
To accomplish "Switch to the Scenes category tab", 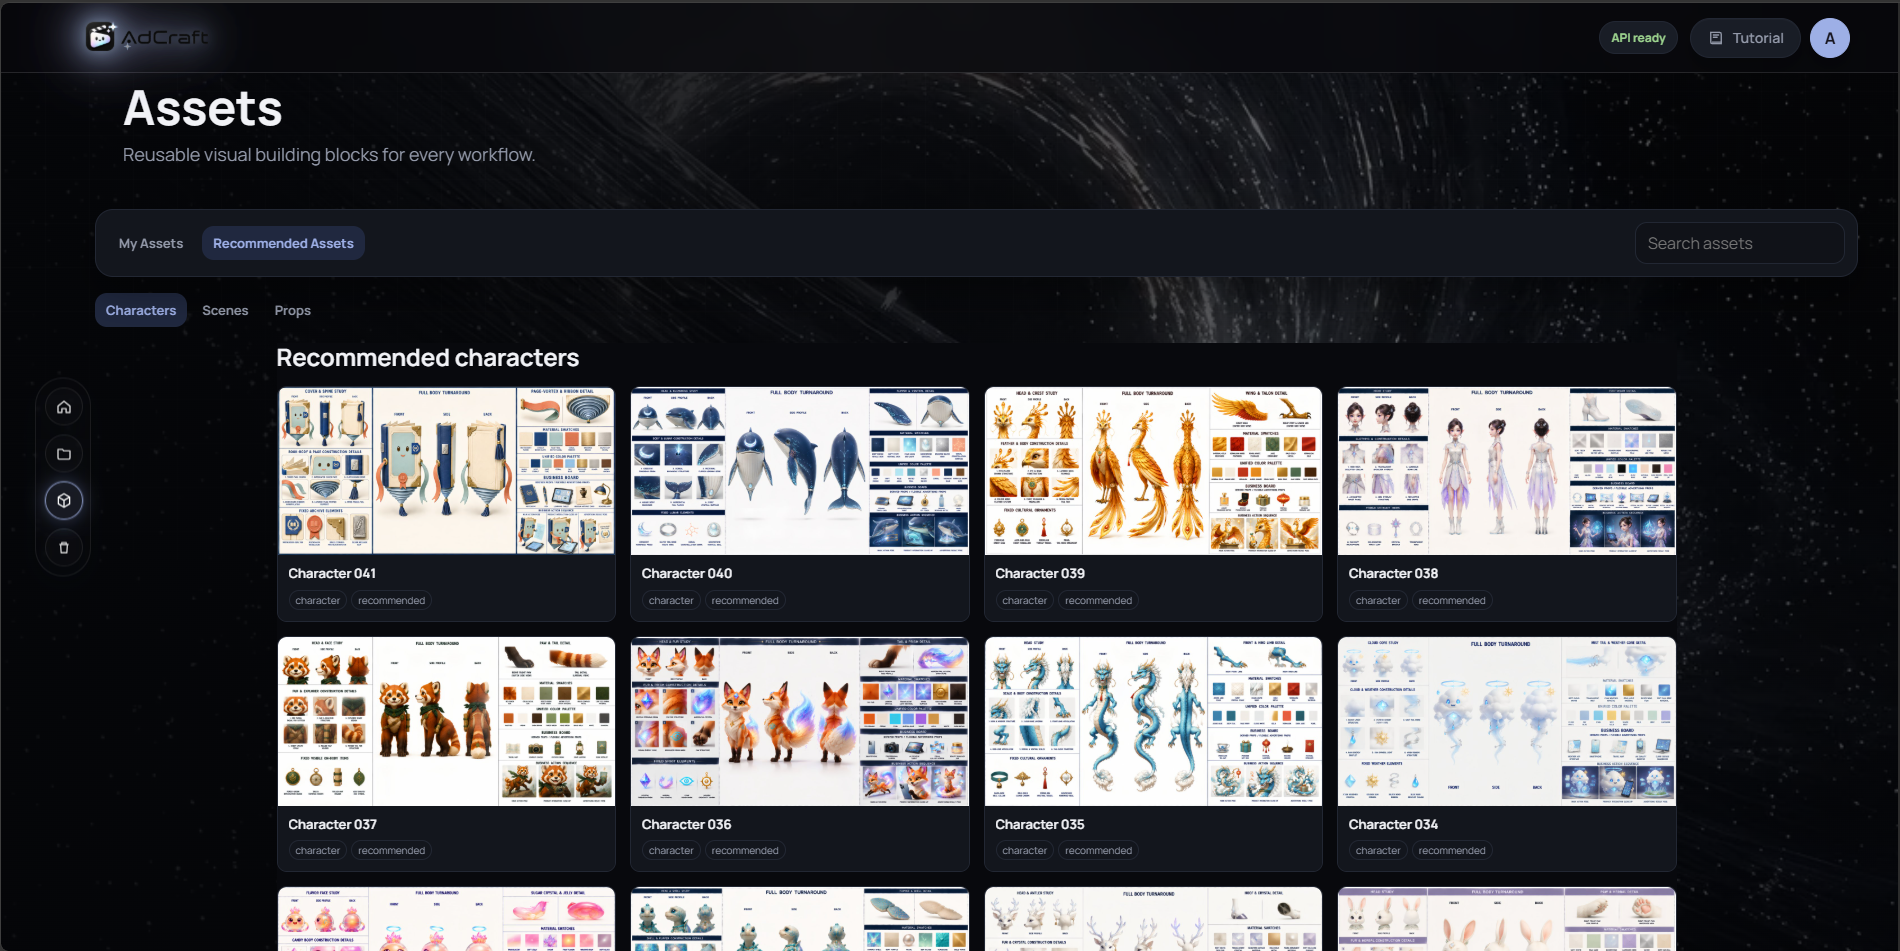I will click(225, 310).
